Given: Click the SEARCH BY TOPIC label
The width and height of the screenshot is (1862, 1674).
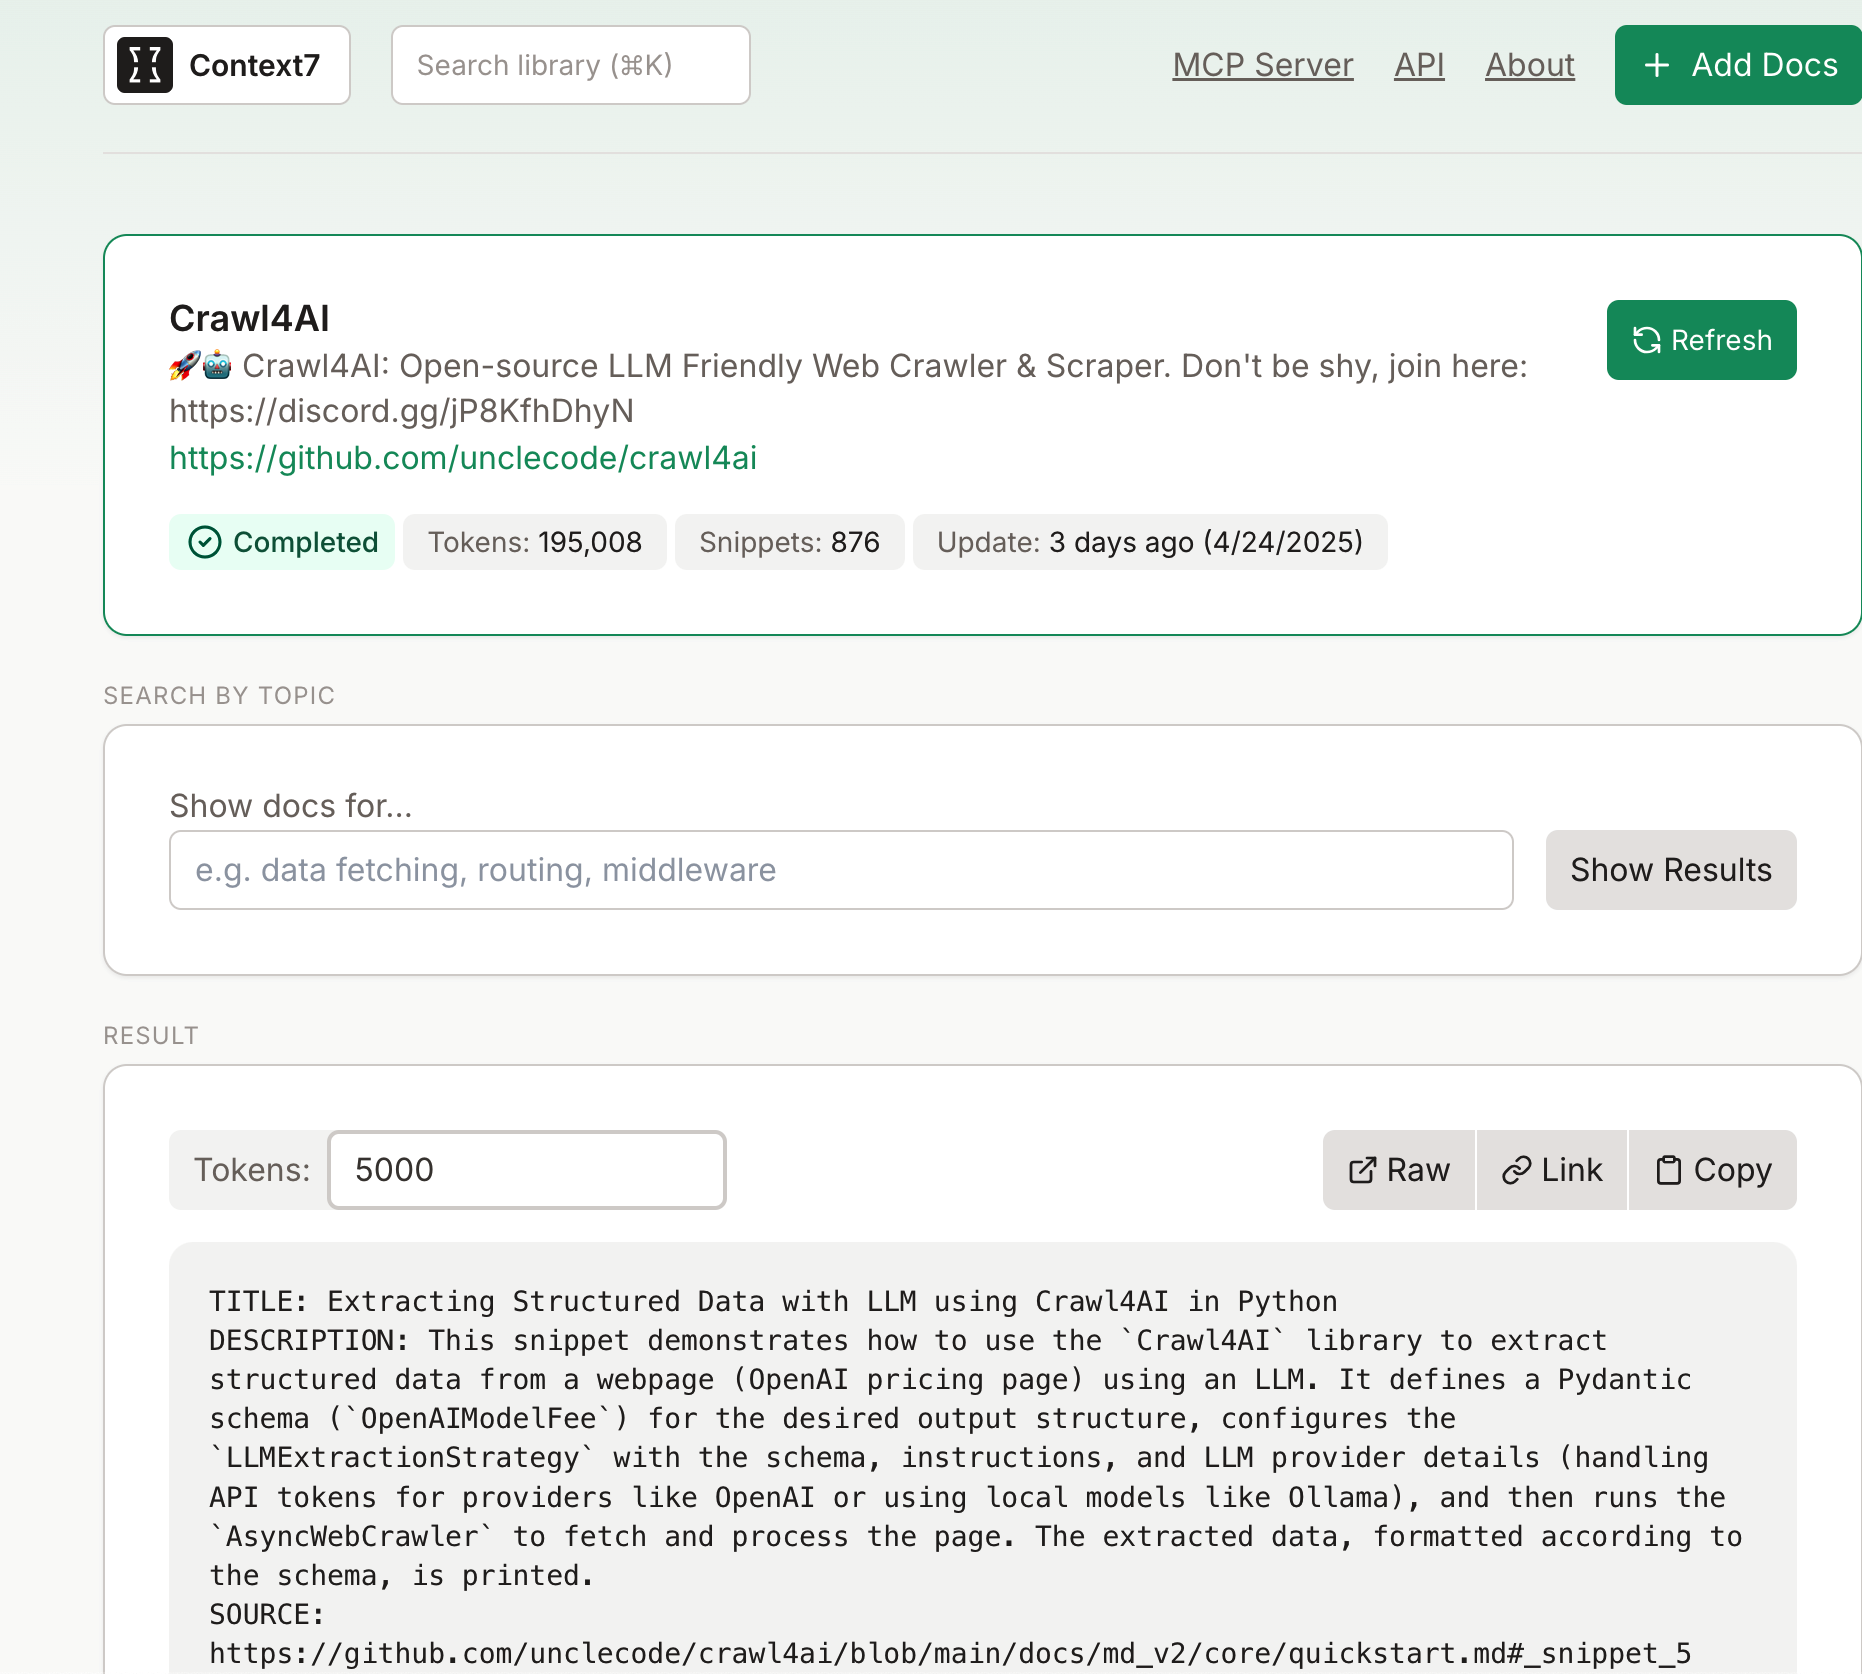Looking at the screenshot, I should (x=219, y=696).
